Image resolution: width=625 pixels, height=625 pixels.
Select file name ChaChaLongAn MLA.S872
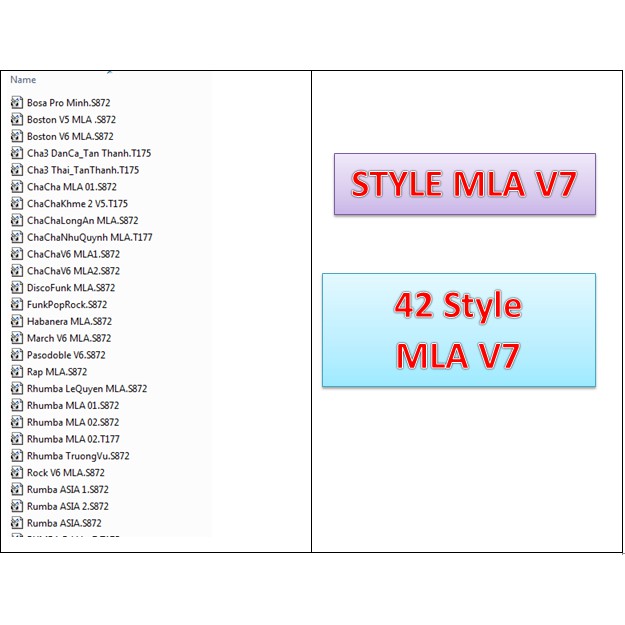(83, 220)
